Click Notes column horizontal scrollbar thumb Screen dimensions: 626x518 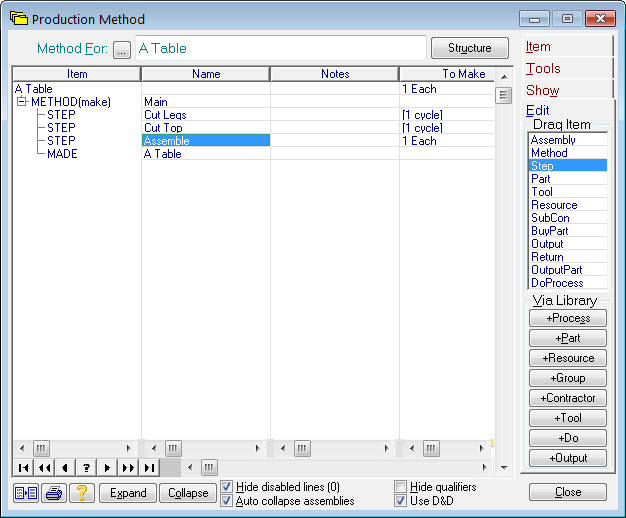(302, 448)
